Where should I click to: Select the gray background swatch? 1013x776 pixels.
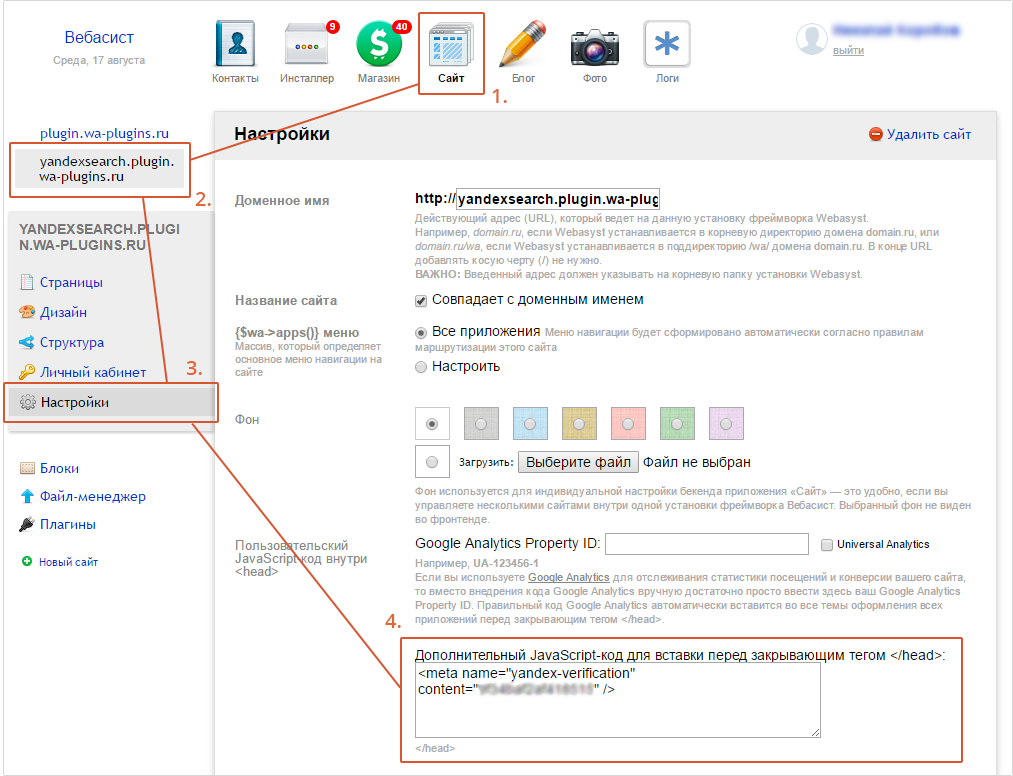[x=481, y=424]
